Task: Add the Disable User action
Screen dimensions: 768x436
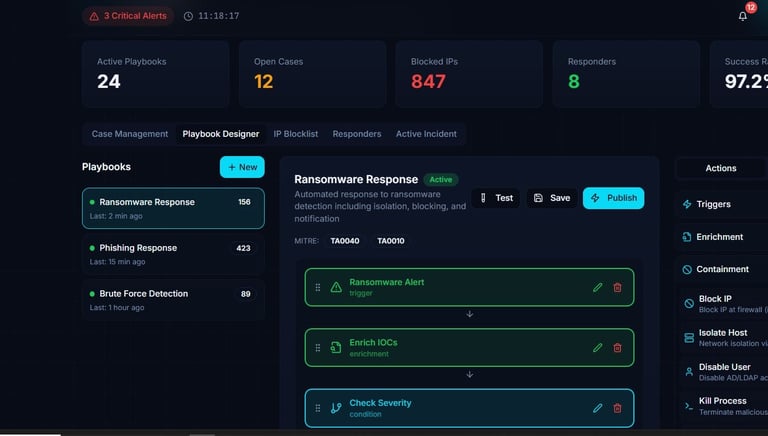Action: 724,372
